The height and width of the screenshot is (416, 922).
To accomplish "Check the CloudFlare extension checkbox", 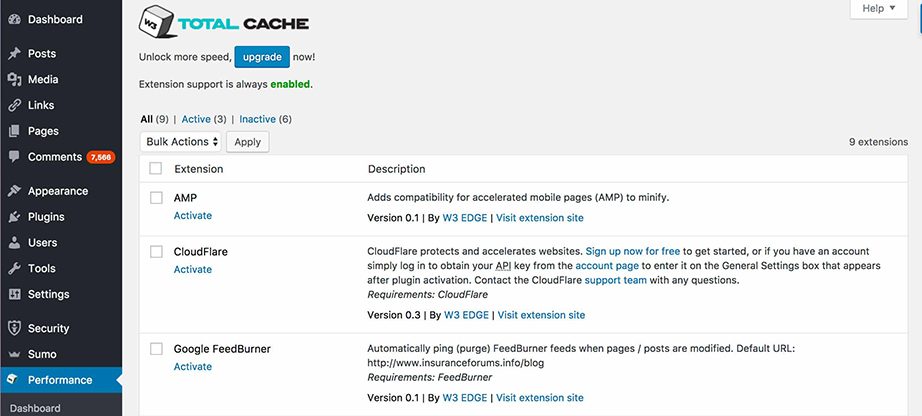I will pos(156,252).
